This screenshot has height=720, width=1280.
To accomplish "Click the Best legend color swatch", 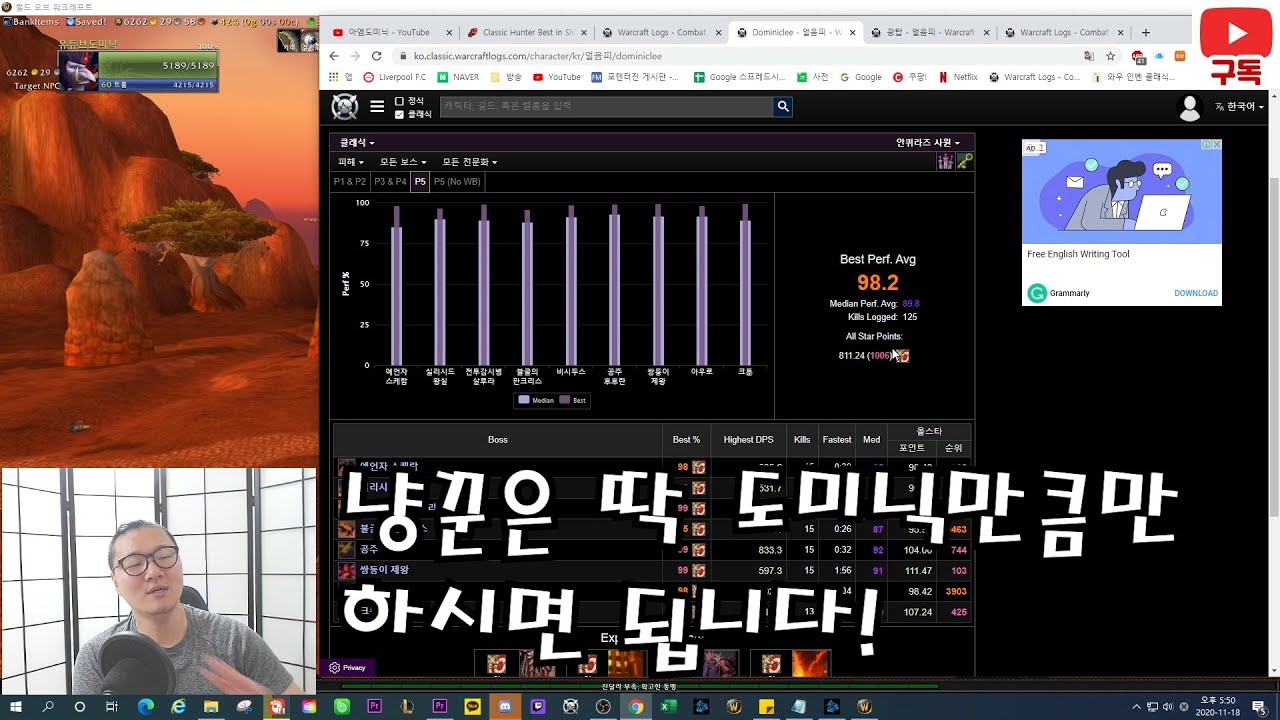I will [x=566, y=400].
